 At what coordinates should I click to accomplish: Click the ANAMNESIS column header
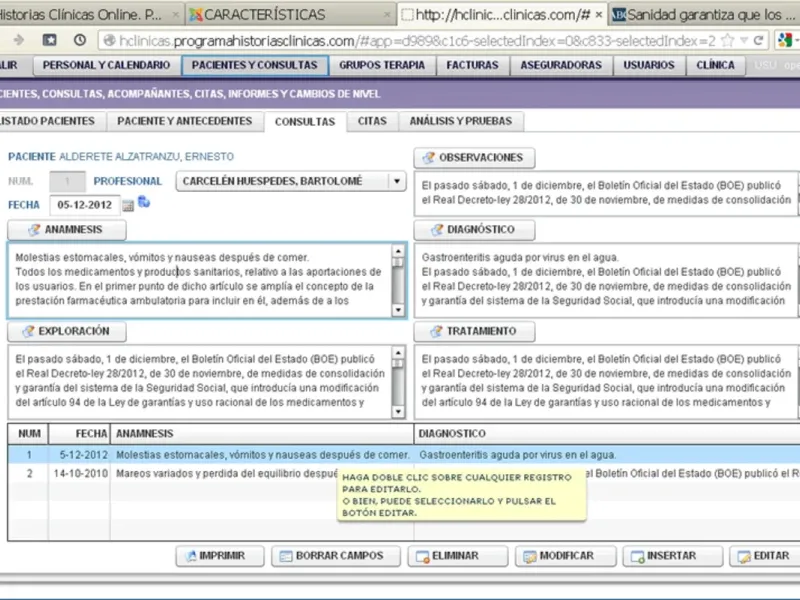262,434
